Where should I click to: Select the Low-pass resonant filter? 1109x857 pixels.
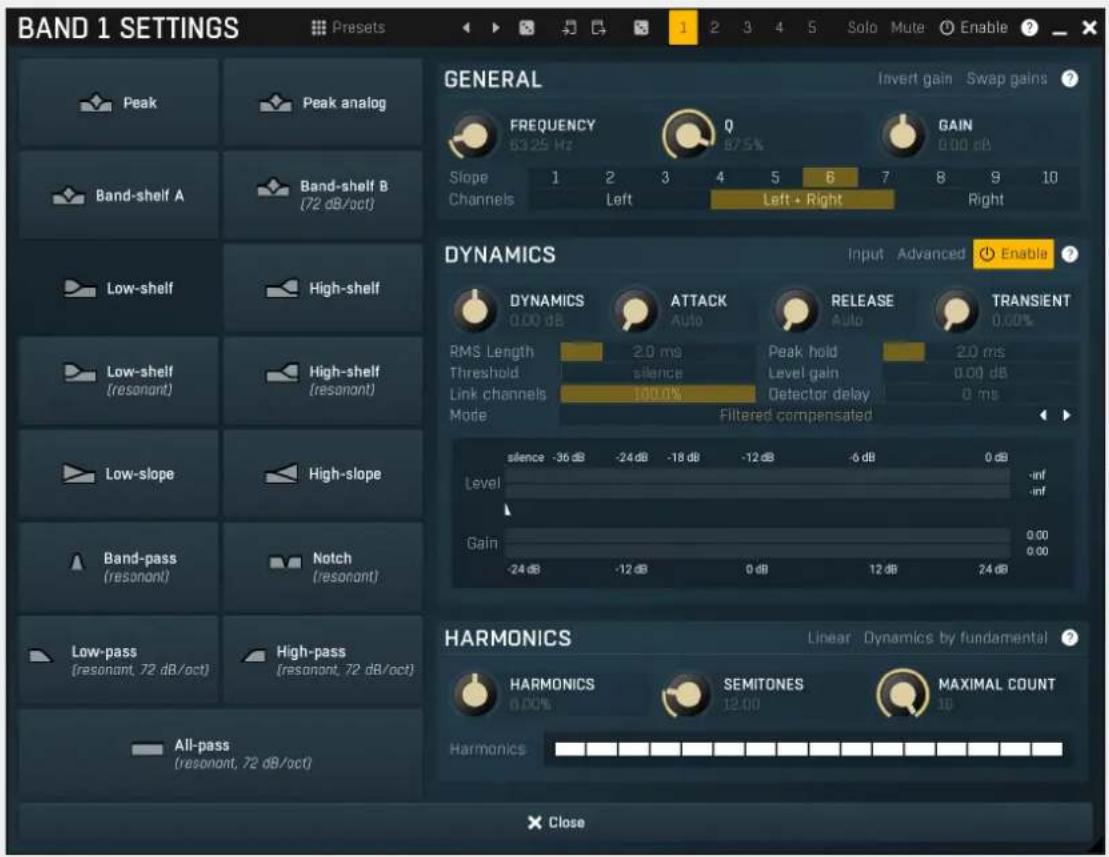click(118, 660)
